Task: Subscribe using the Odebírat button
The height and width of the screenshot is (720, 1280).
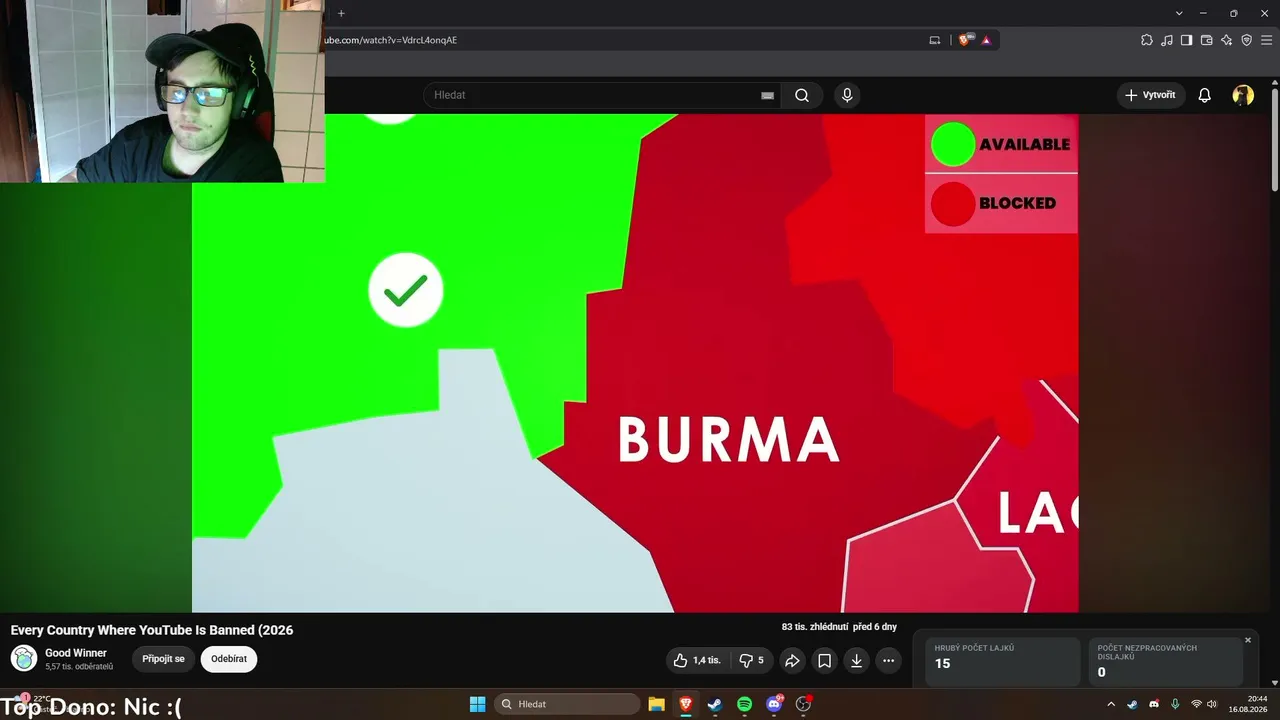Action: tap(229, 659)
